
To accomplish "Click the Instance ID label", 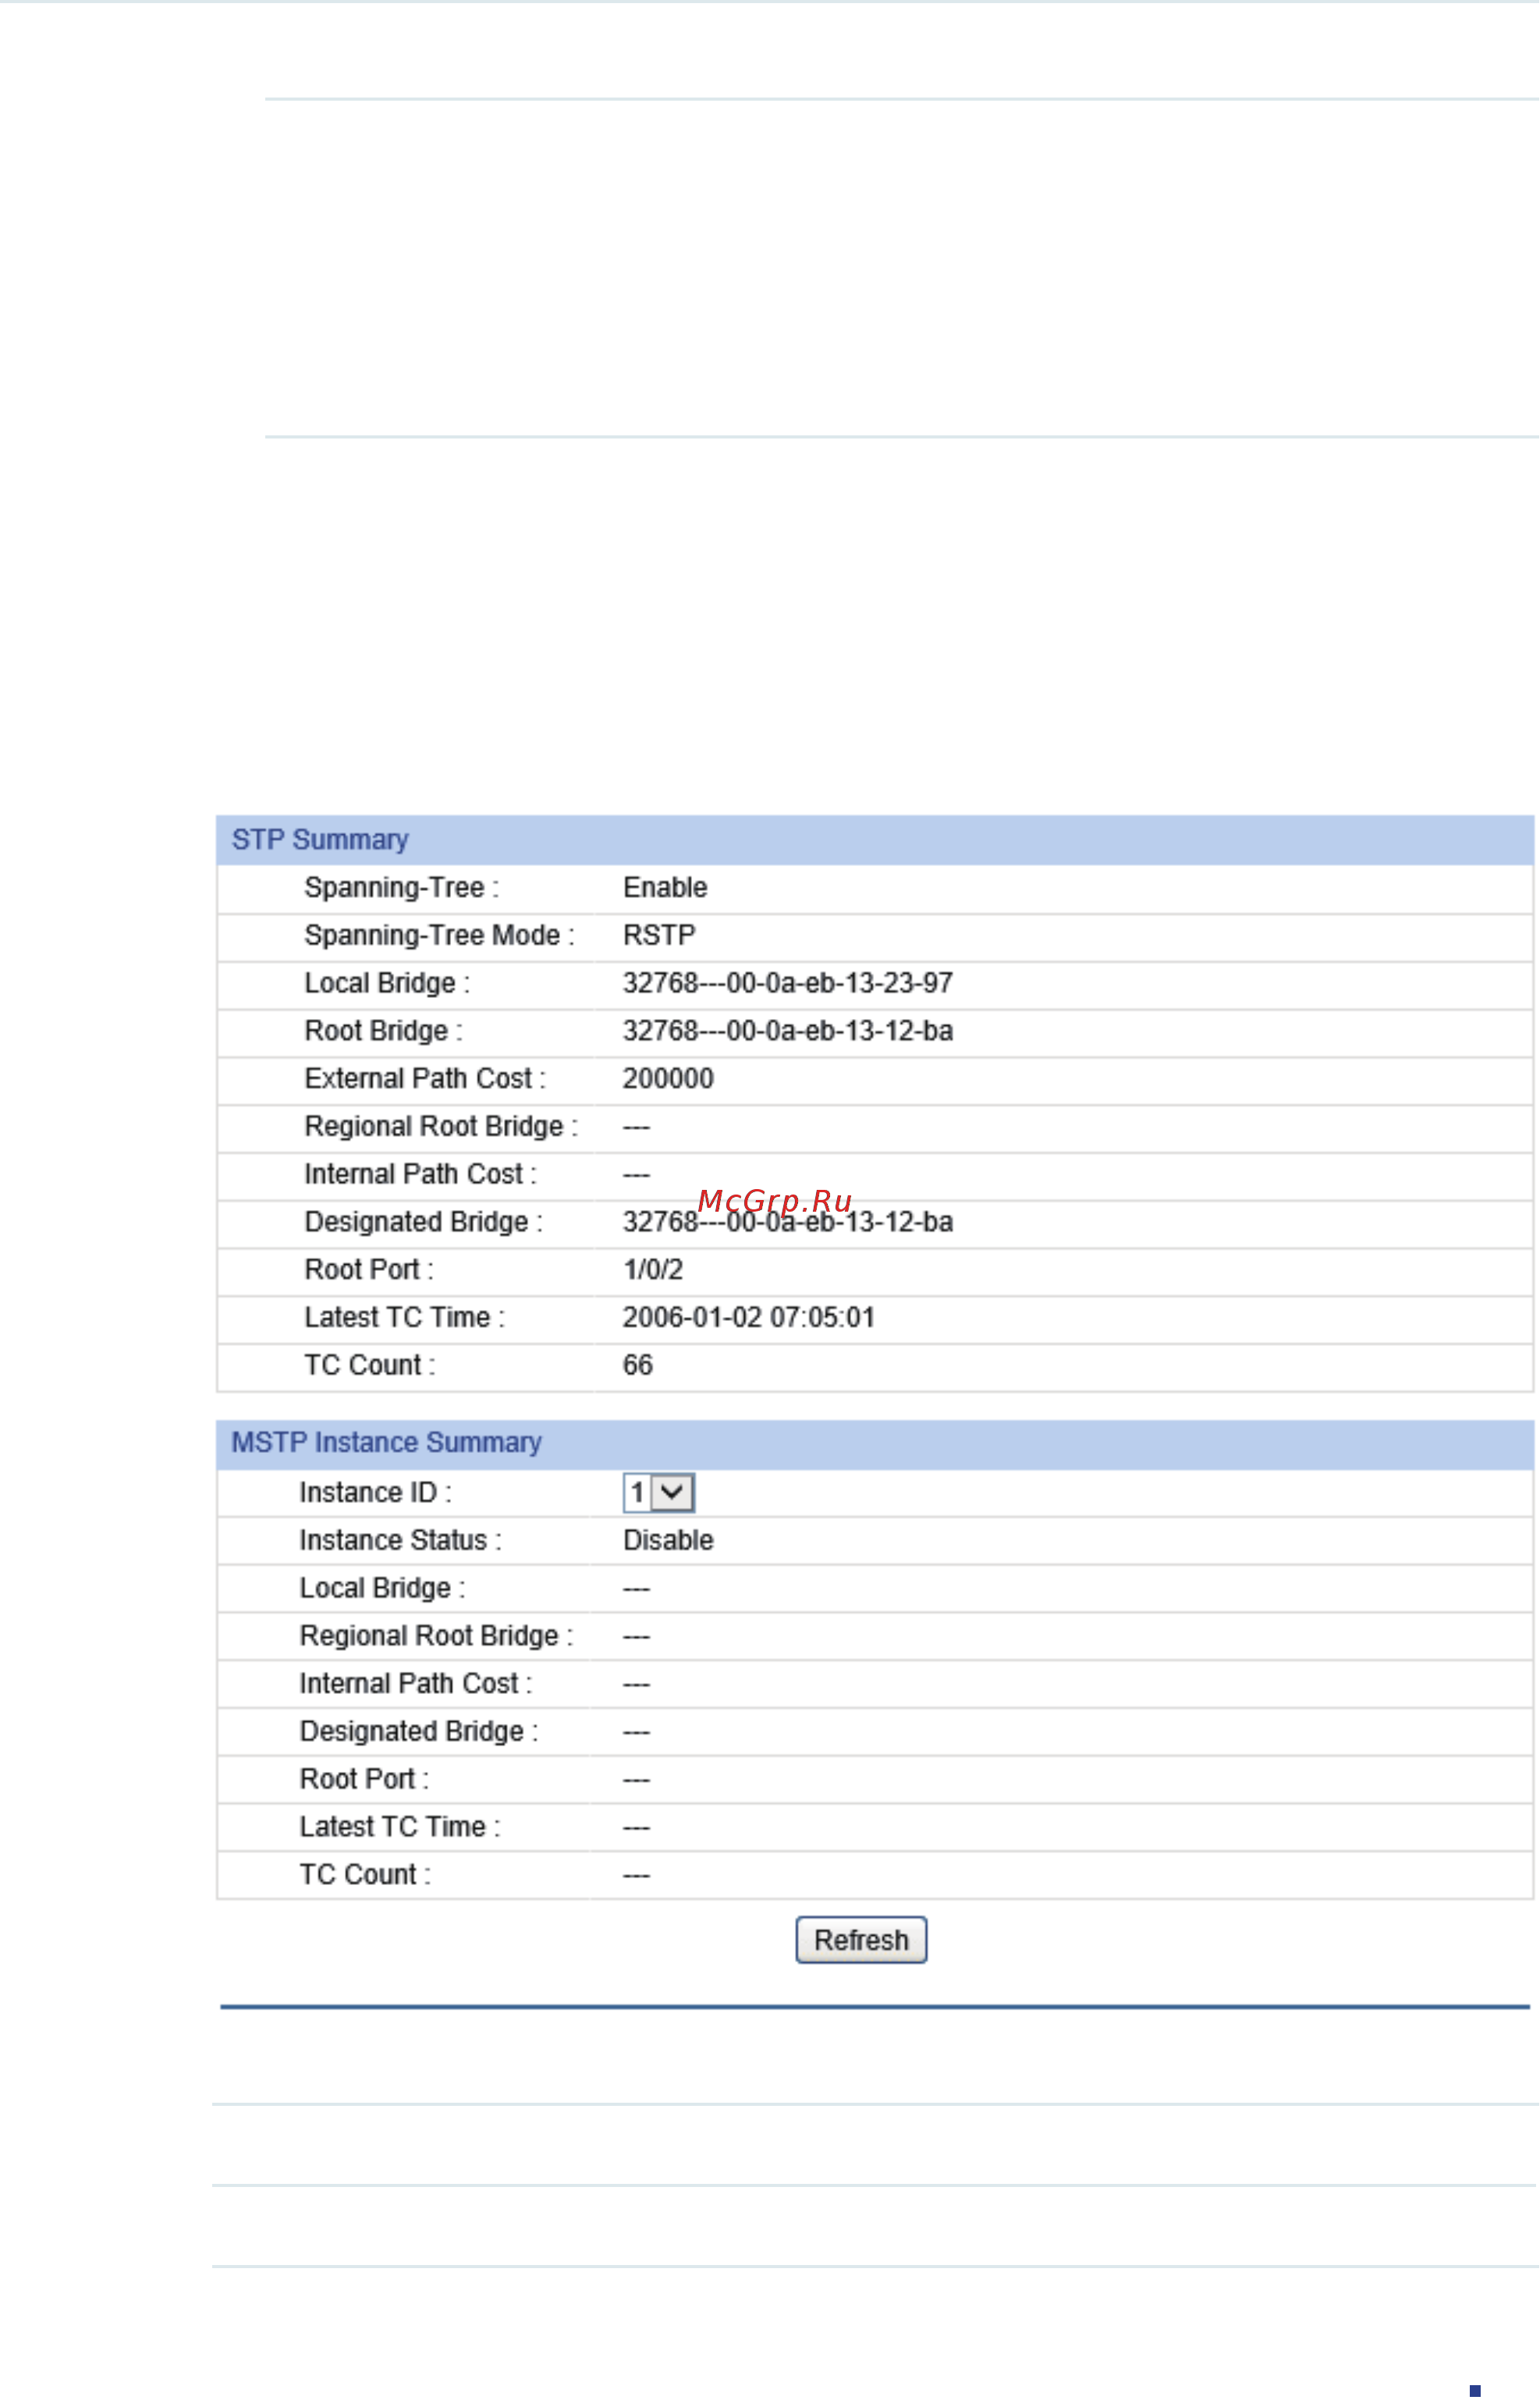I will (376, 1493).
